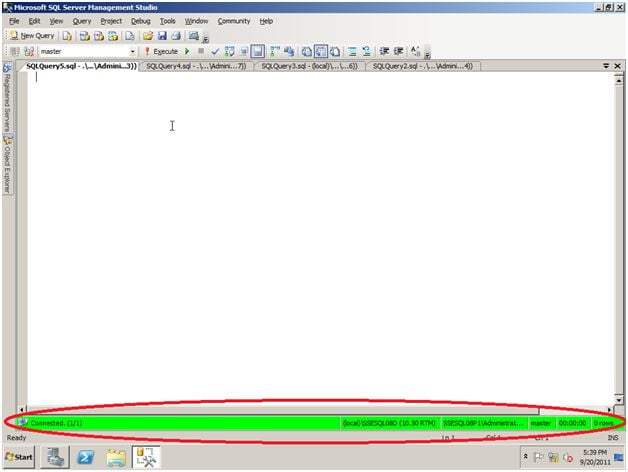Start debugging with the green arrow

tap(187, 51)
